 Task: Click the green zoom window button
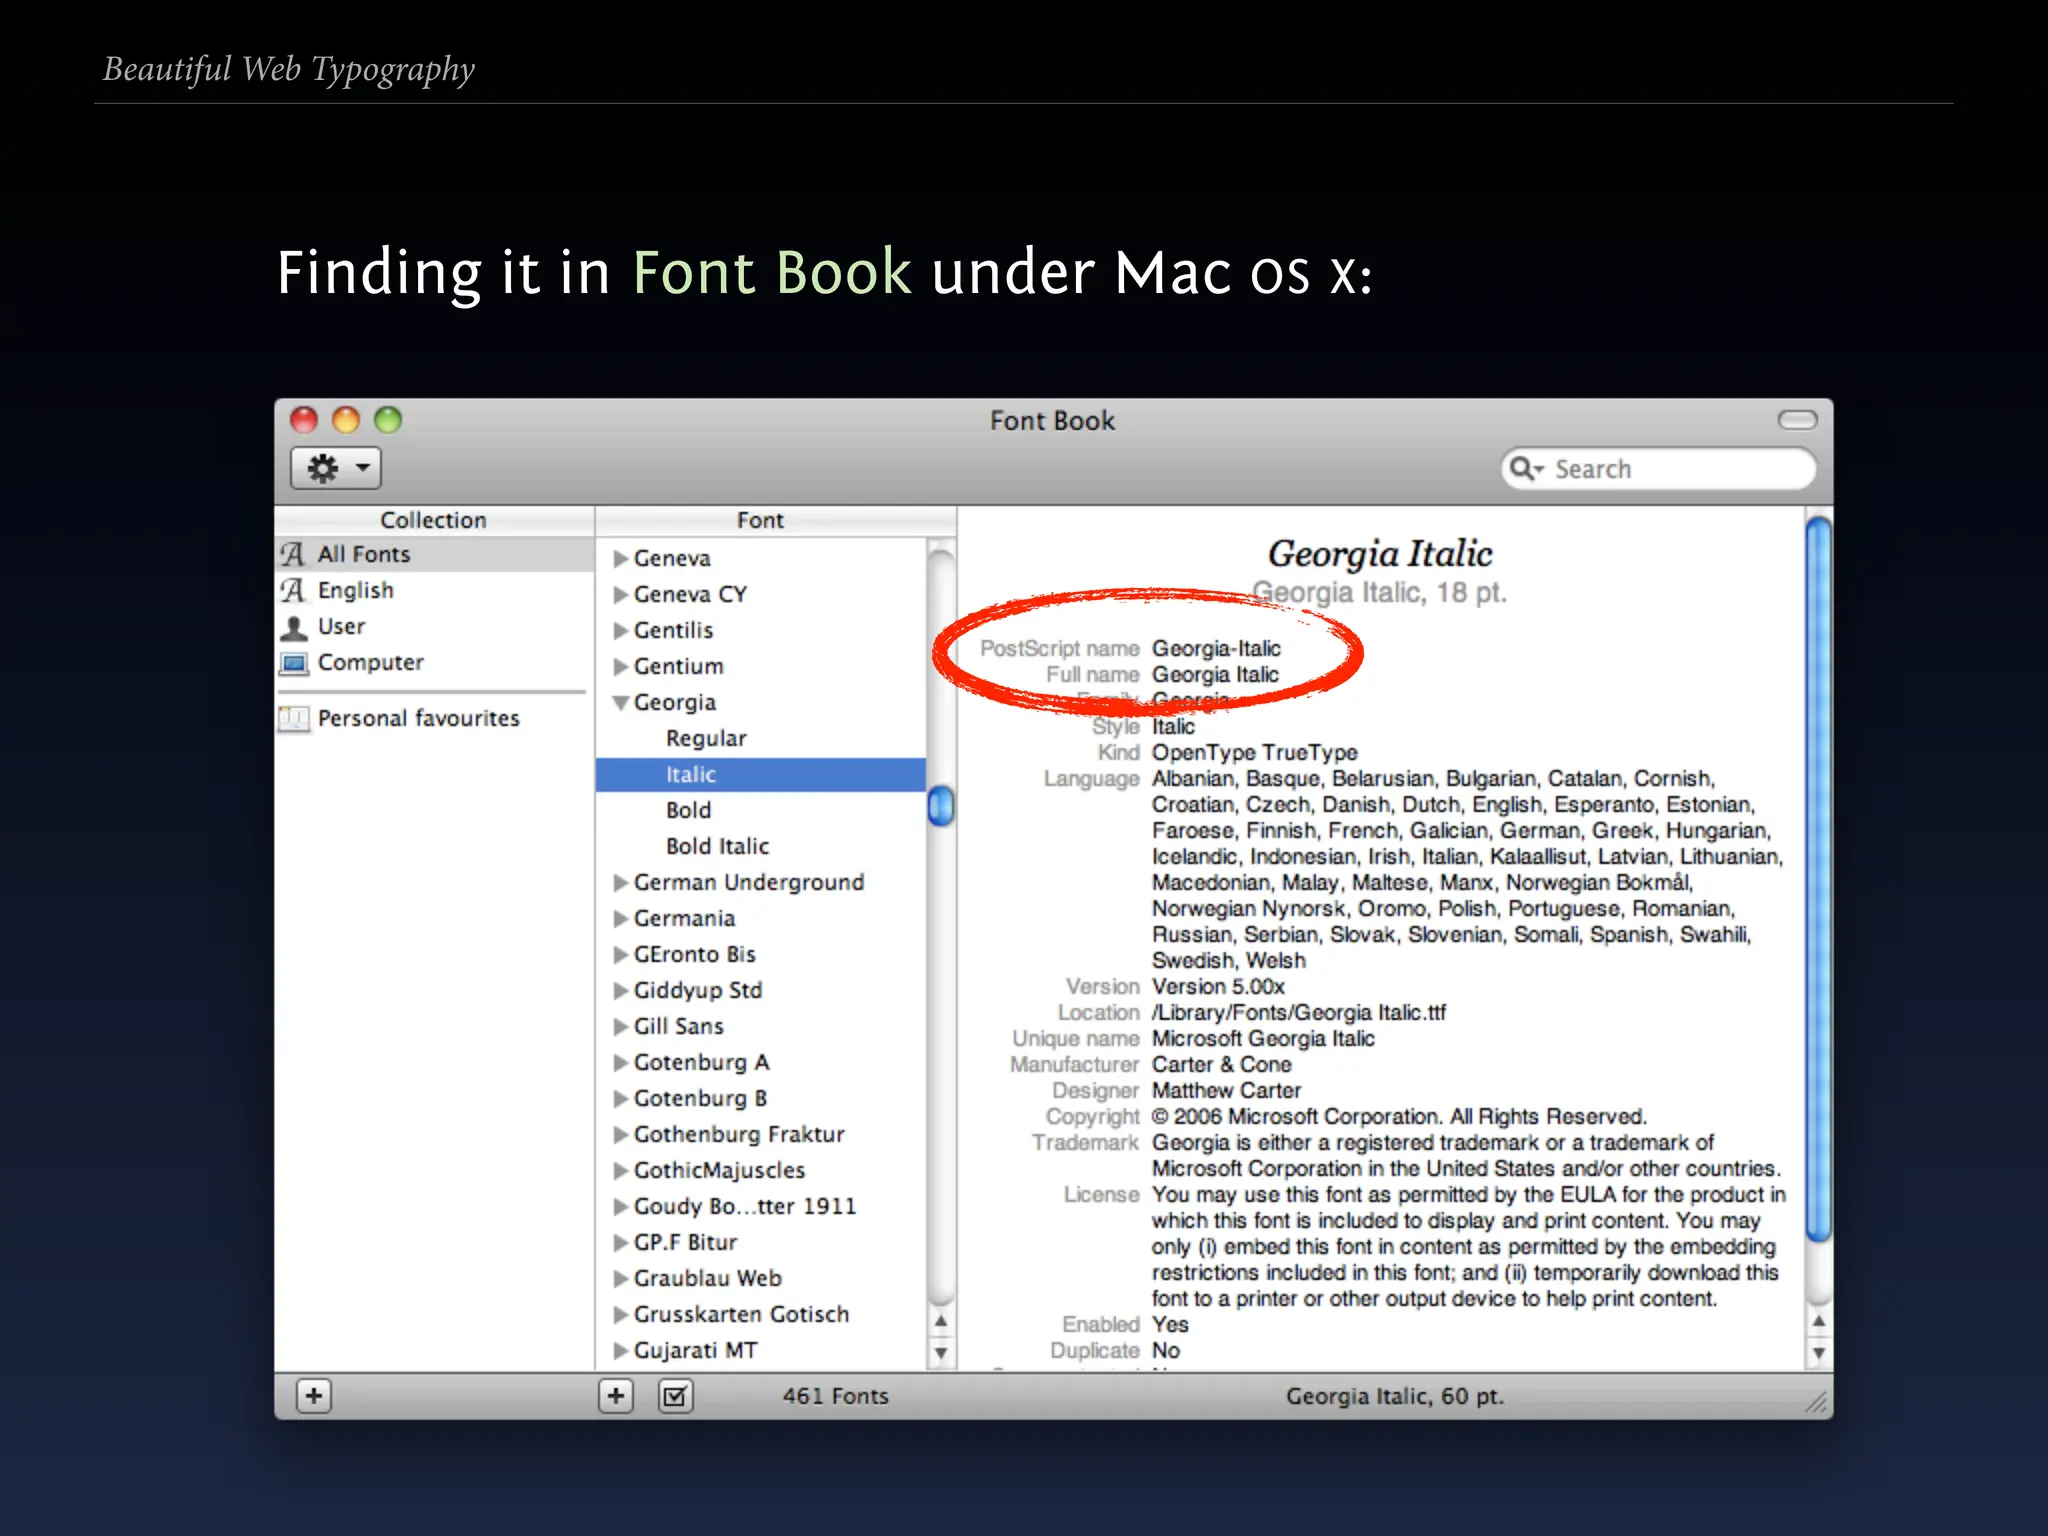[x=388, y=420]
